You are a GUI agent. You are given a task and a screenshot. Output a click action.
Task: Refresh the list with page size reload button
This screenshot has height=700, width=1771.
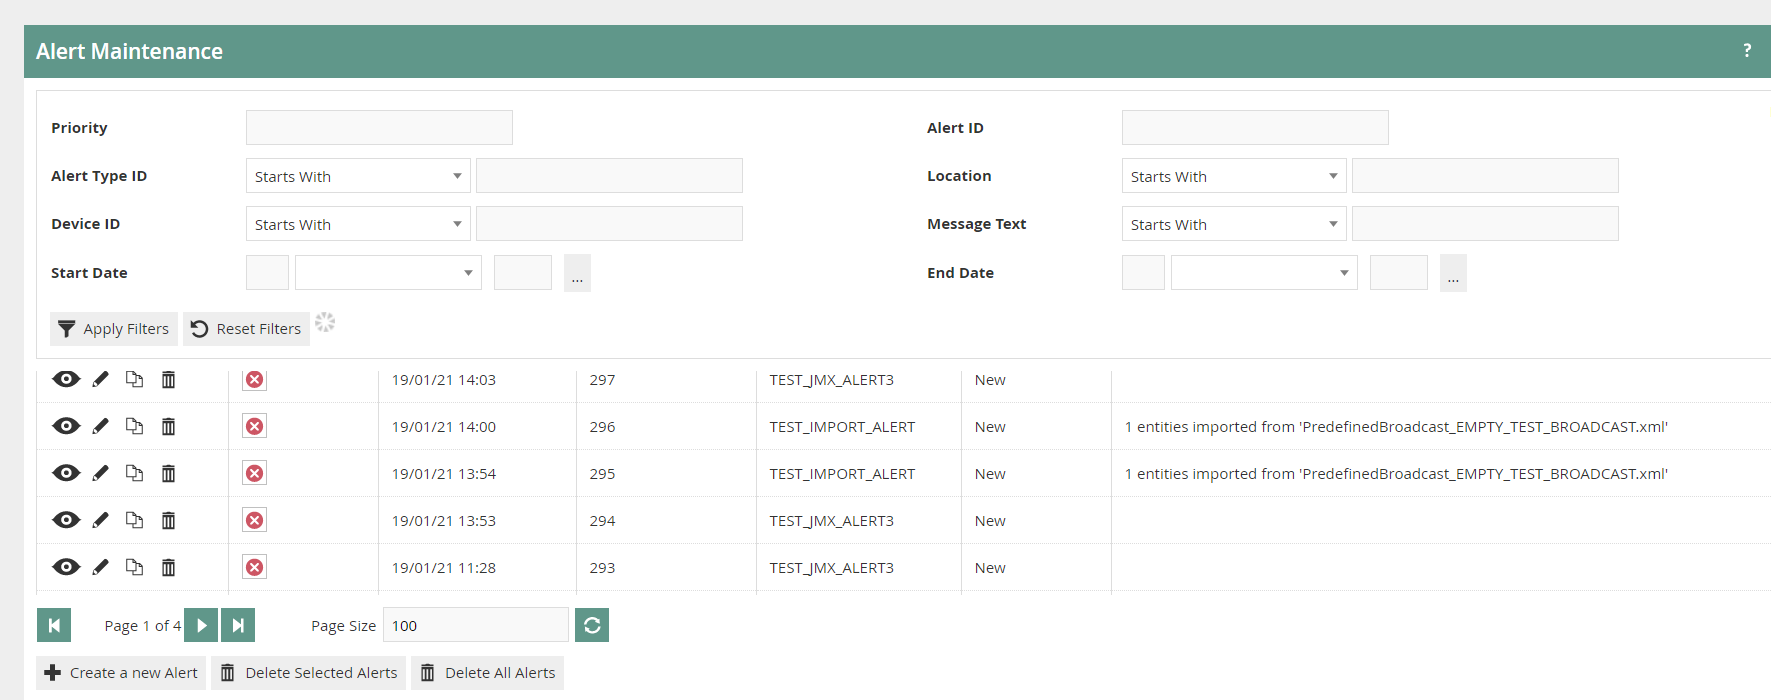point(592,625)
